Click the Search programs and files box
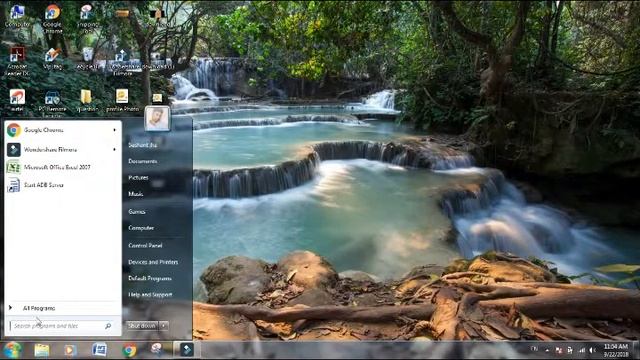This screenshot has height=360, width=640. 61,326
